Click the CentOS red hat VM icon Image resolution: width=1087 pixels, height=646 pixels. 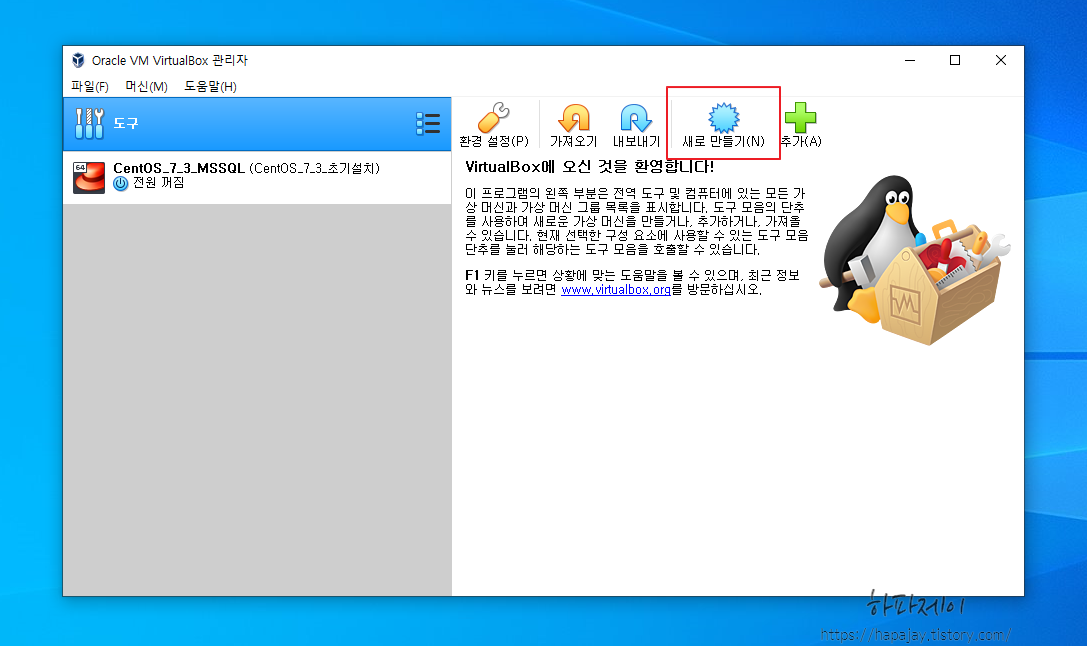[x=89, y=177]
